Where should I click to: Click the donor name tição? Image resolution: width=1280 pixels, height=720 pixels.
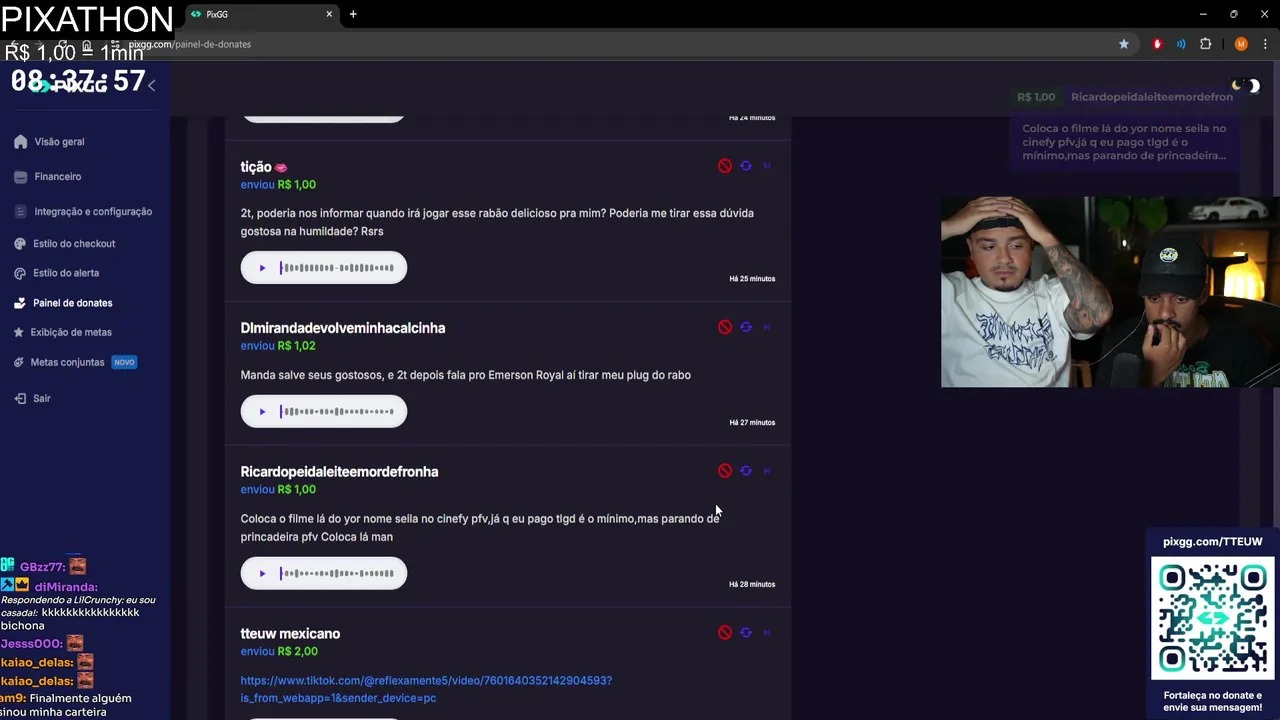coord(256,167)
